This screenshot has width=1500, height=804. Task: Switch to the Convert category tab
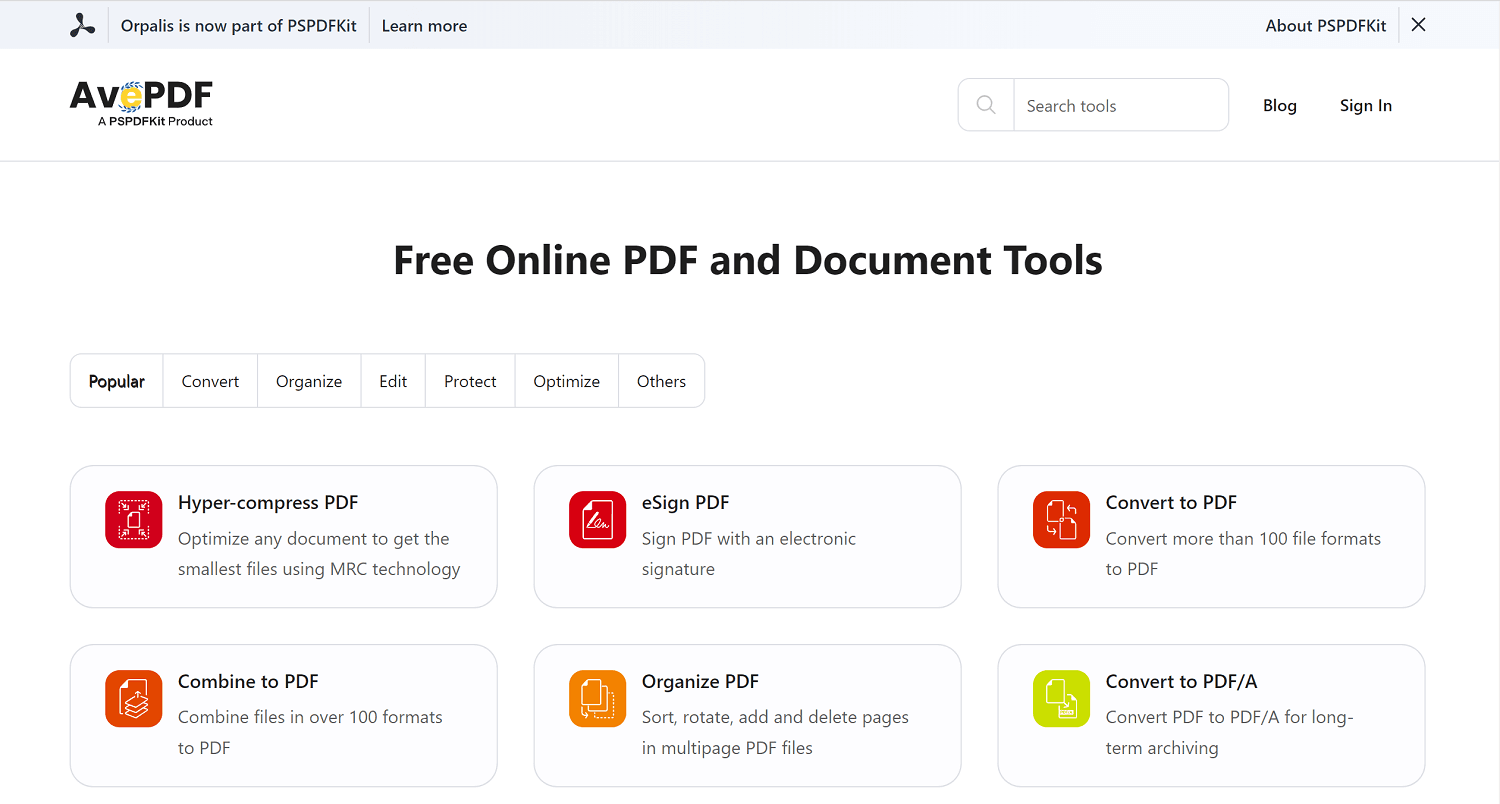pyautogui.click(x=210, y=380)
